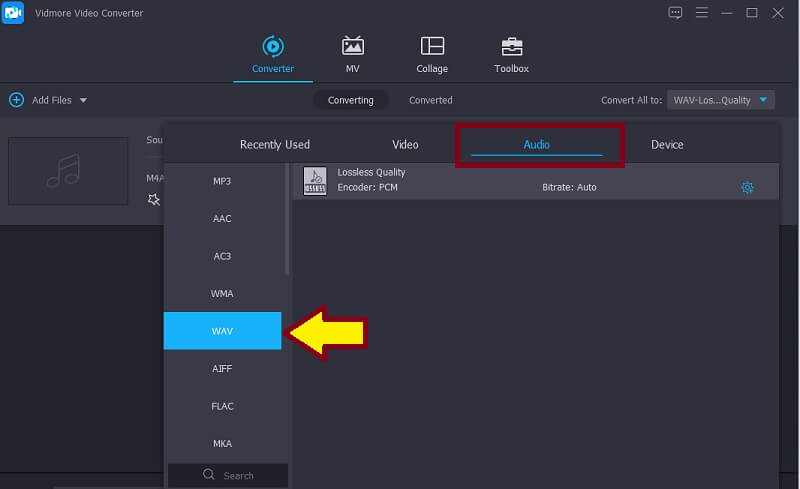
Task: Choose MP3 from the format list
Action: pyautogui.click(x=222, y=181)
